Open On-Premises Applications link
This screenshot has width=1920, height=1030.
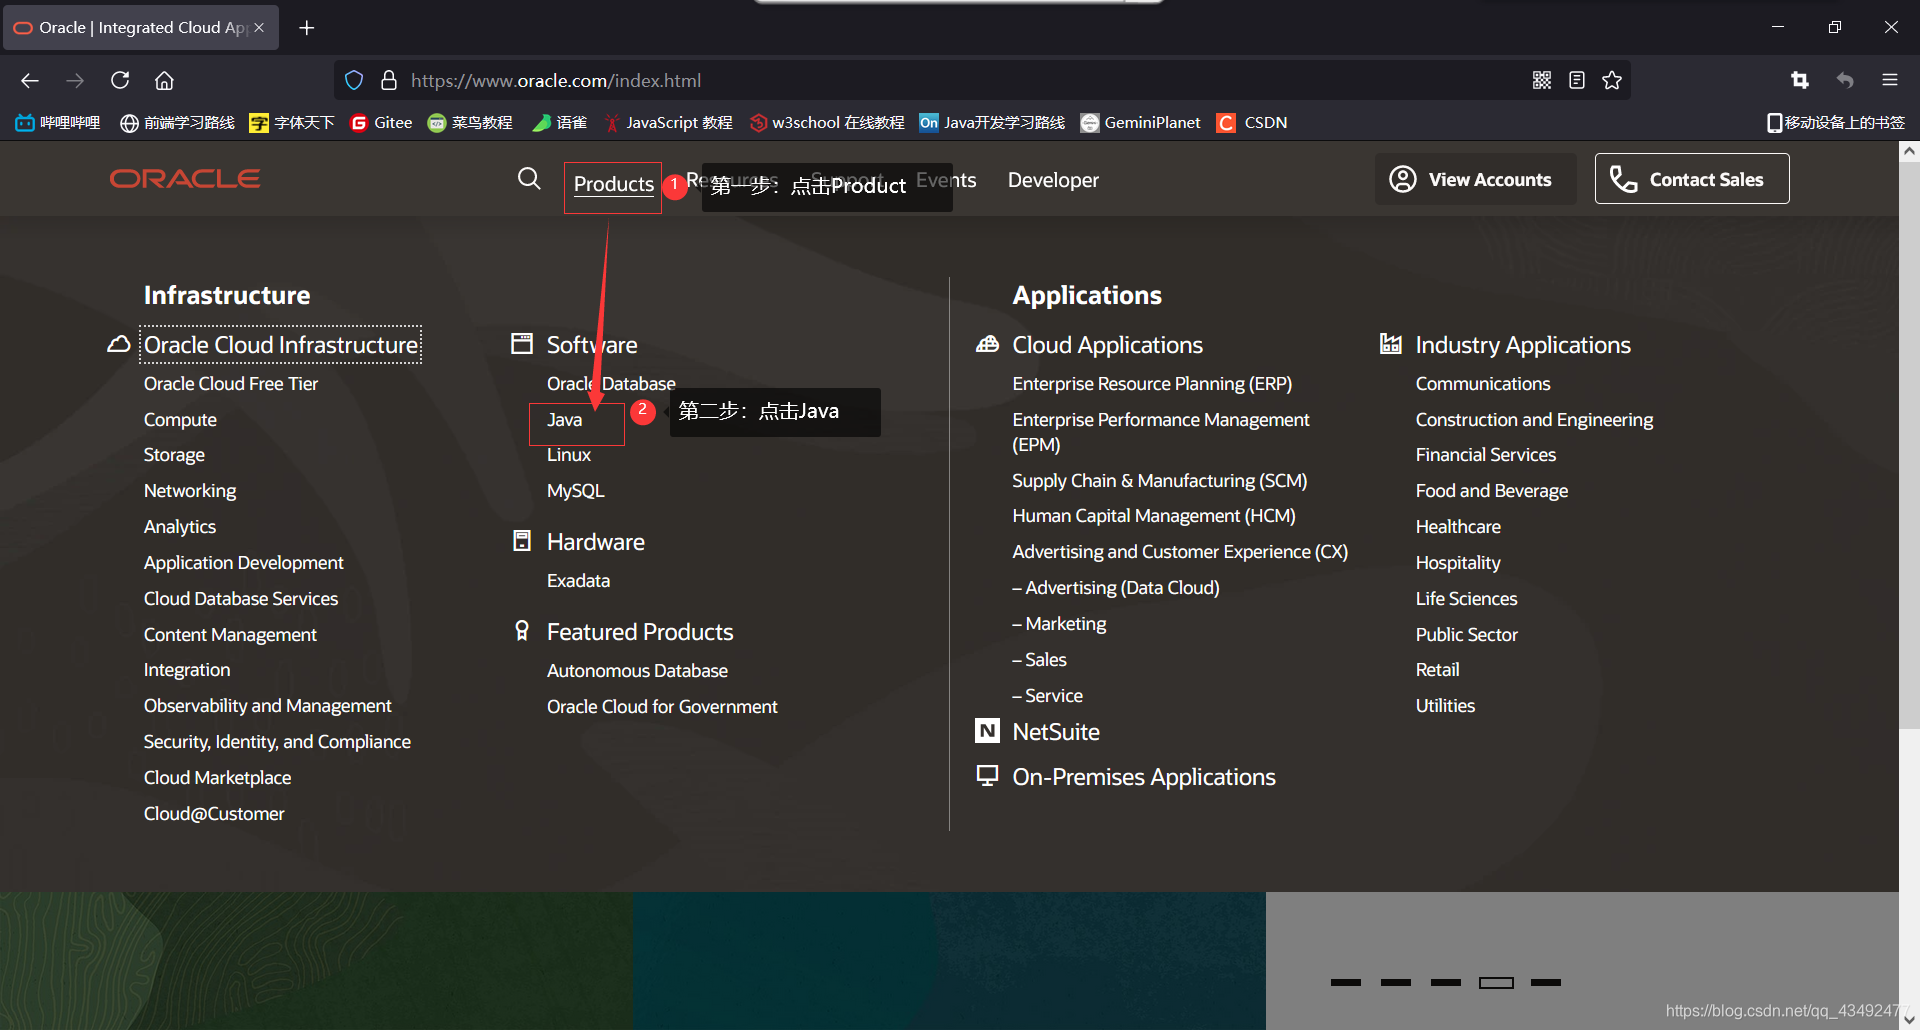coord(1144,777)
